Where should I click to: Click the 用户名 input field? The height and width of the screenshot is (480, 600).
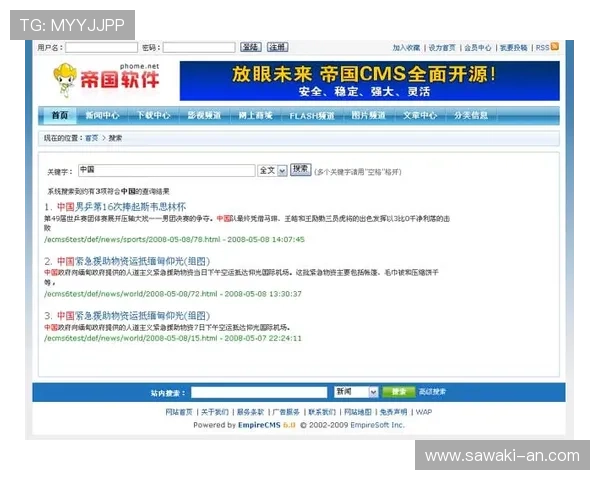tap(101, 47)
